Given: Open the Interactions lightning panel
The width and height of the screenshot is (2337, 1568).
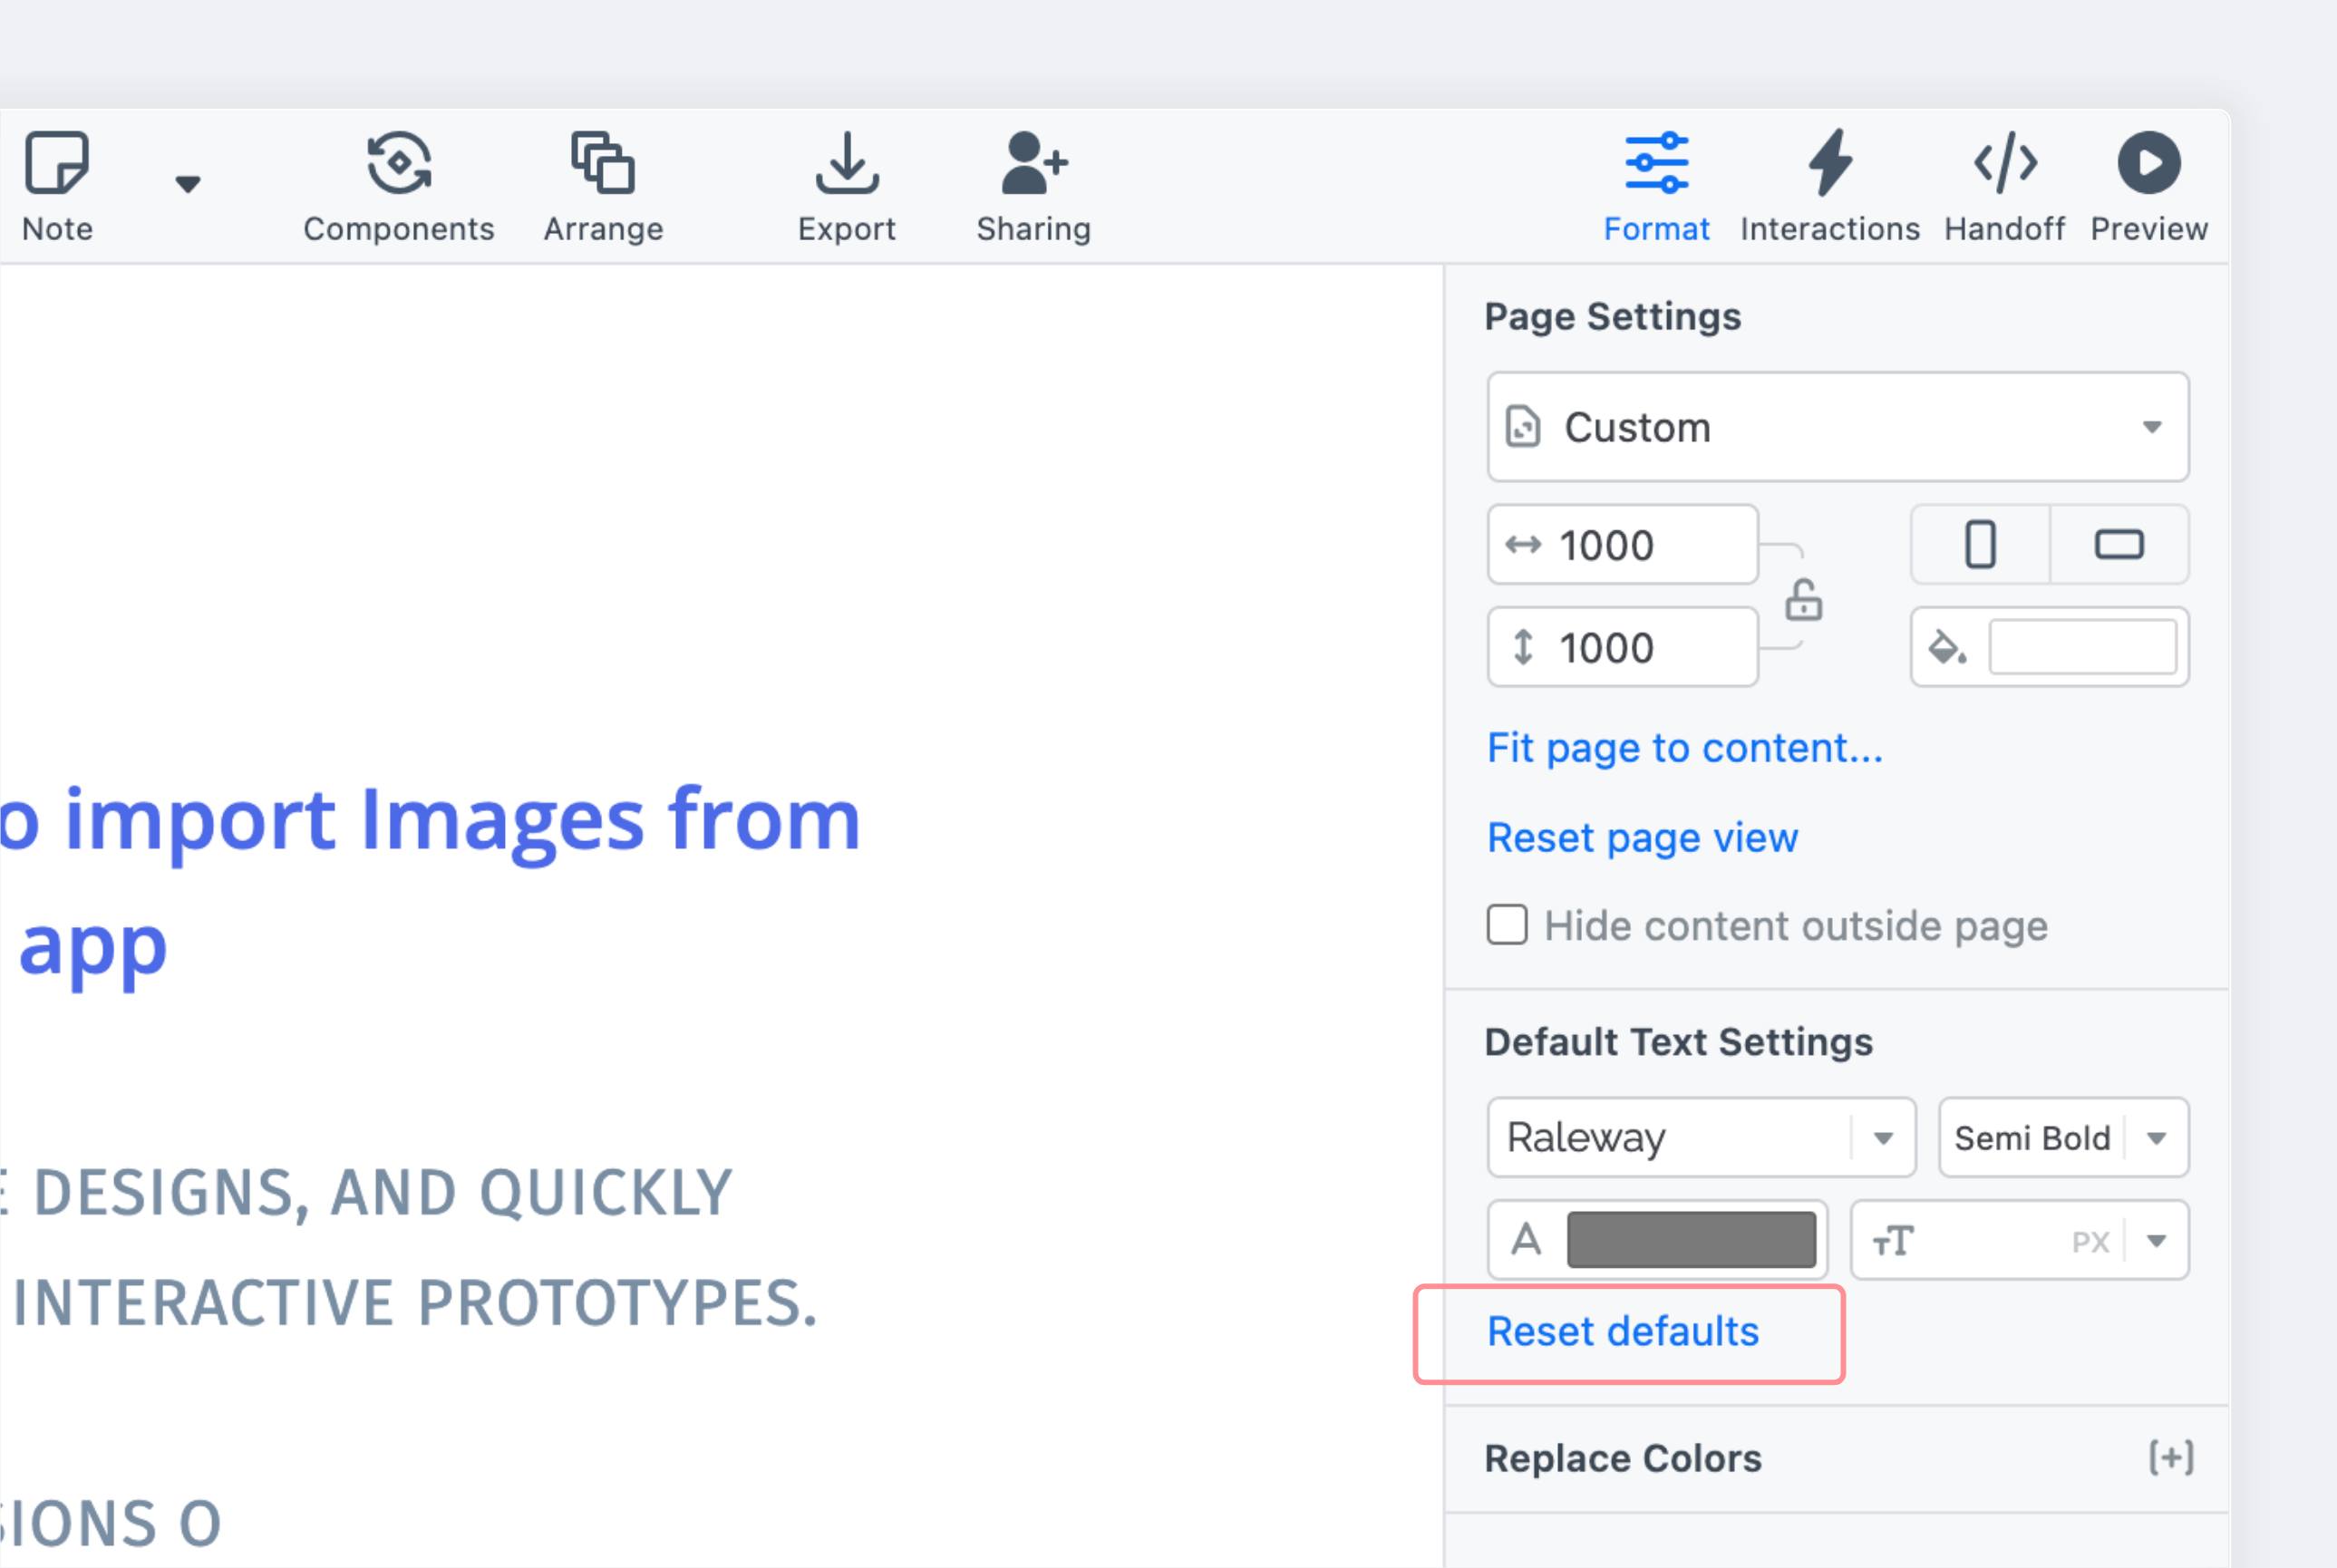Looking at the screenshot, I should pyautogui.click(x=1830, y=163).
